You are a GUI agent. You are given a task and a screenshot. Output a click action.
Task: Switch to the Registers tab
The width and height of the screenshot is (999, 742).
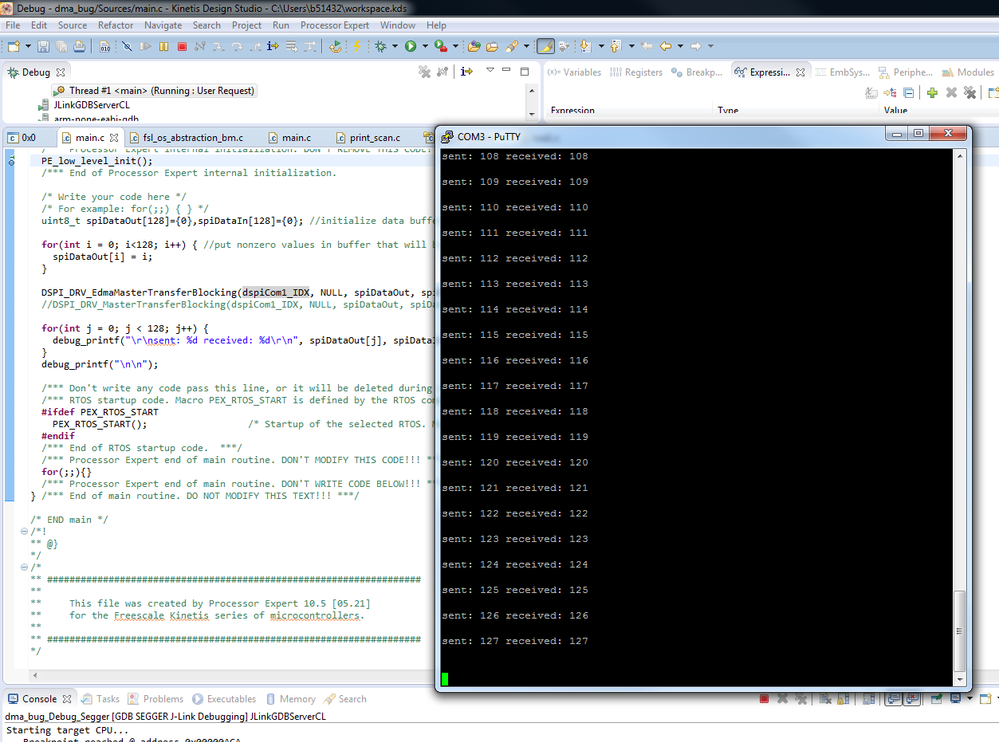[636, 73]
